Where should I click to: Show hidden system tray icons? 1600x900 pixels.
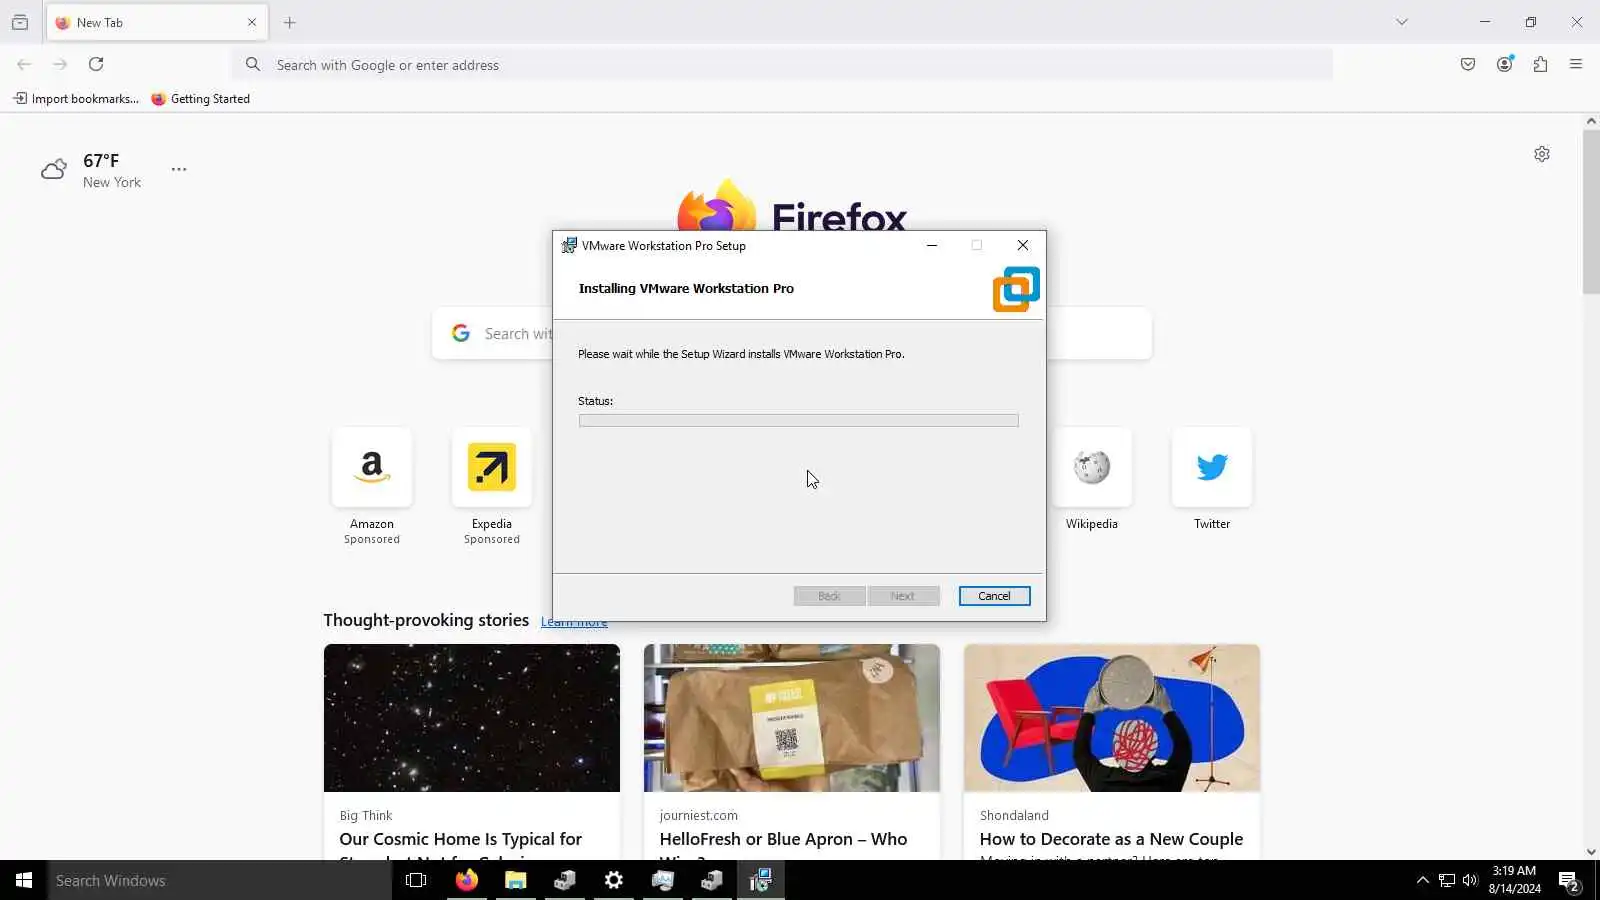[x=1423, y=881]
